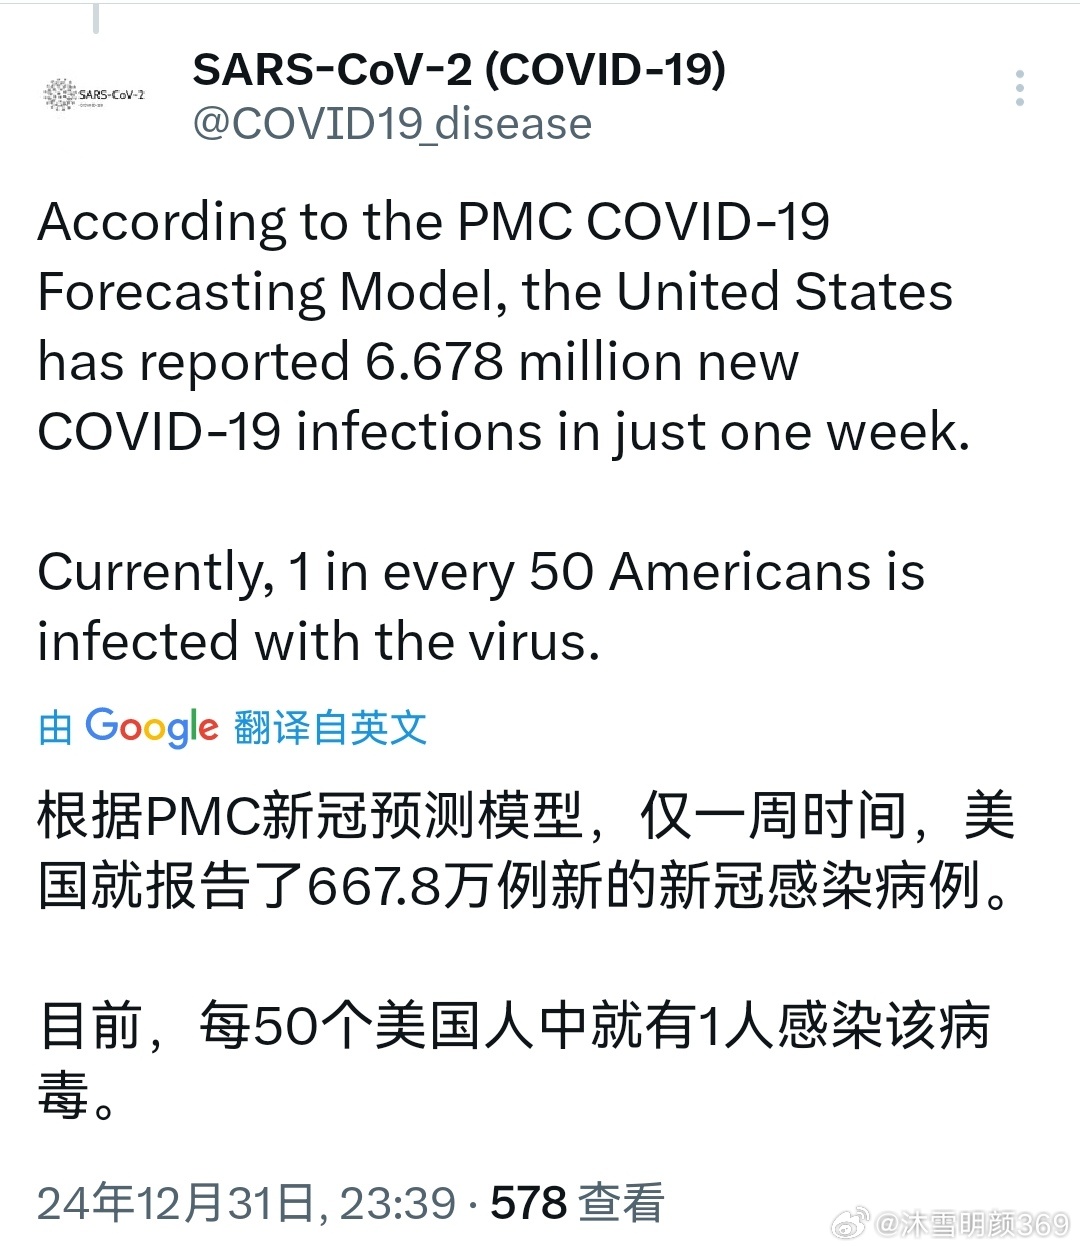Click the circular virus graphic in avatar
This screenshot has height=1250, width=1080.
62,93
